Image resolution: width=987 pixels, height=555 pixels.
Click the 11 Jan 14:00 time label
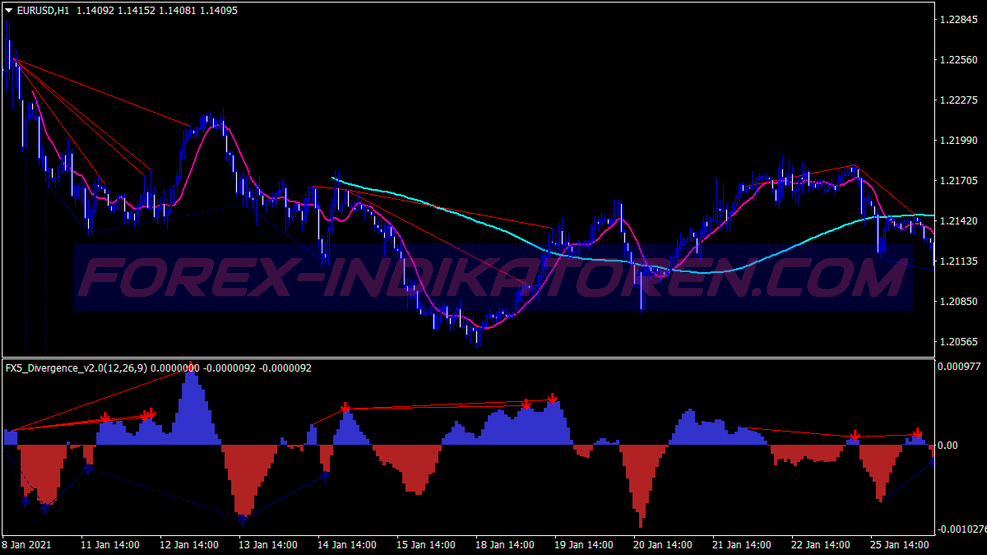[110, 545]
